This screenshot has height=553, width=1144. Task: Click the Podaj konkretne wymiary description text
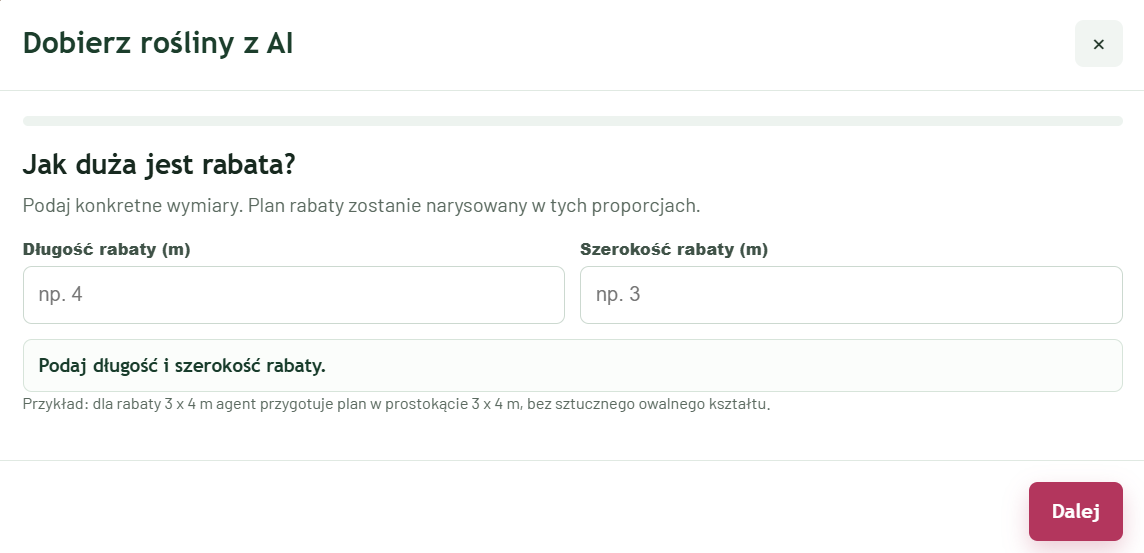(x=361, y=205)
